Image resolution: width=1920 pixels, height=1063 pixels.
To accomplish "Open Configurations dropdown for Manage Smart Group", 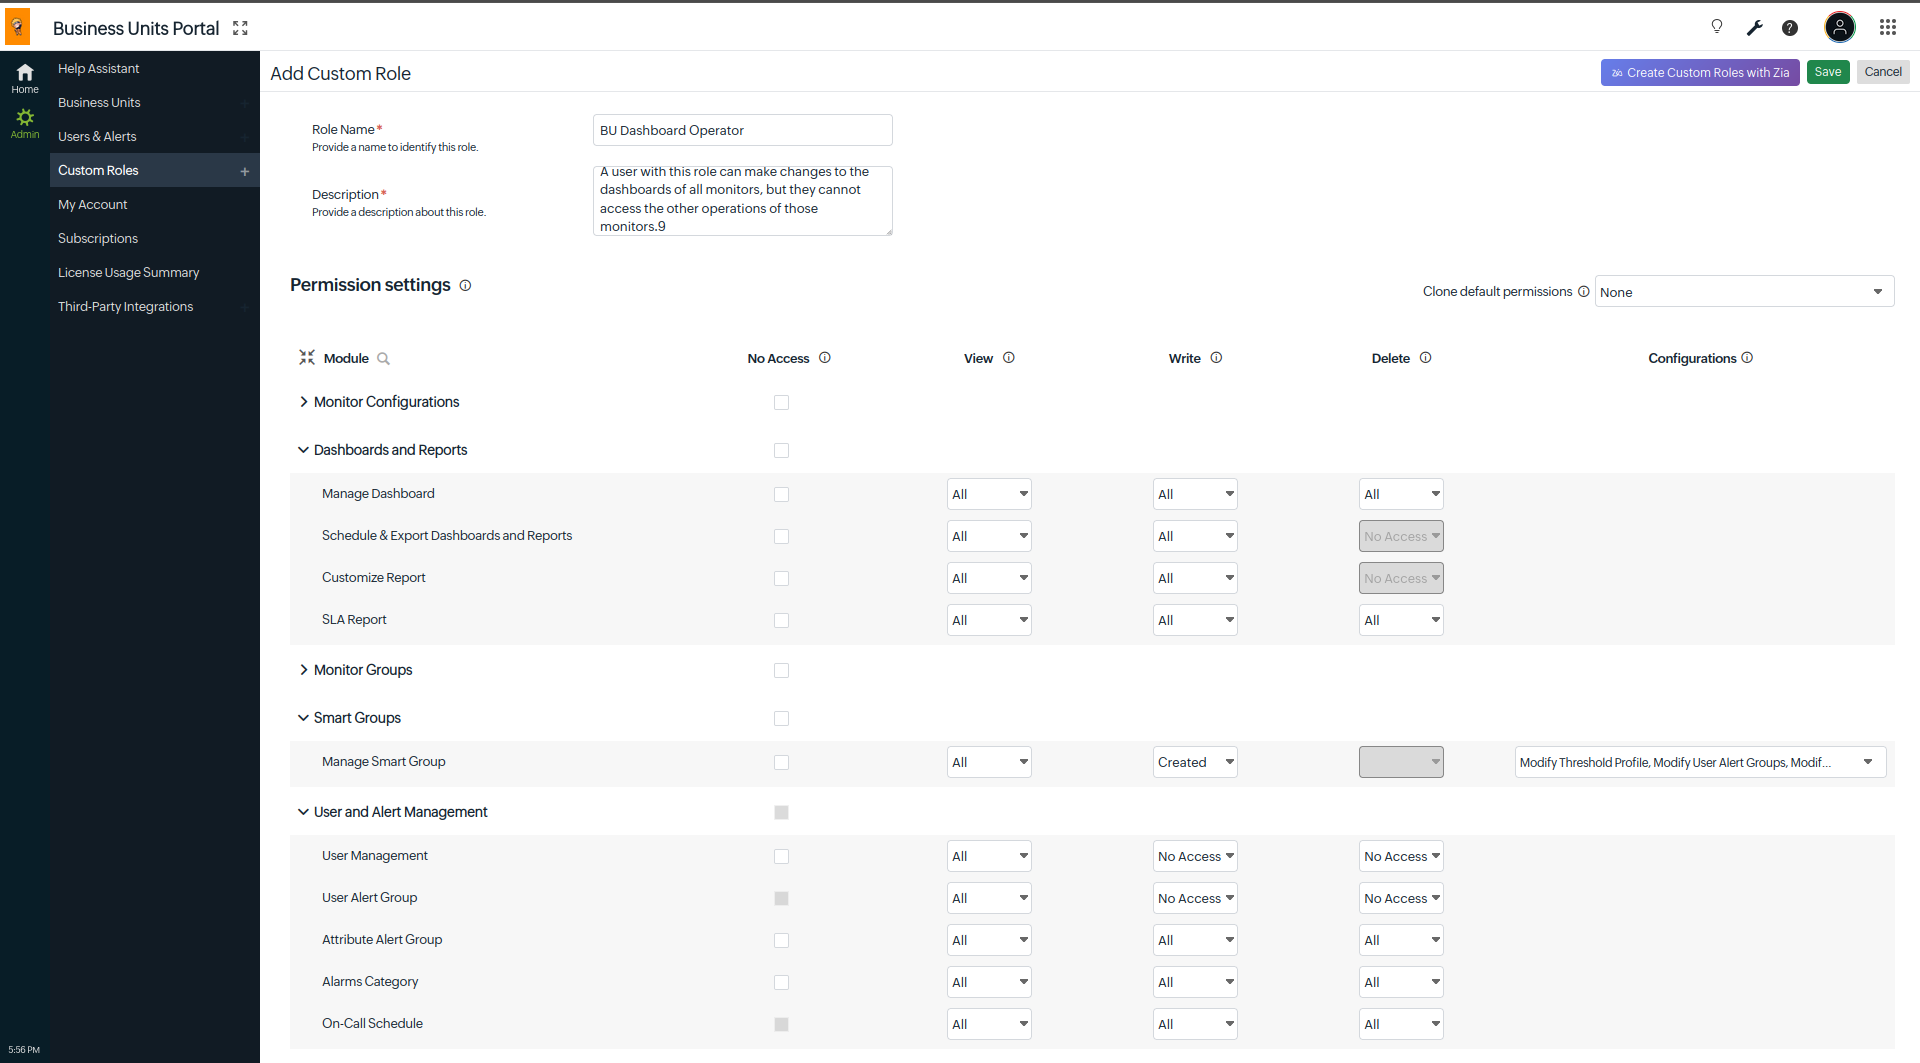I will 1700,762.
